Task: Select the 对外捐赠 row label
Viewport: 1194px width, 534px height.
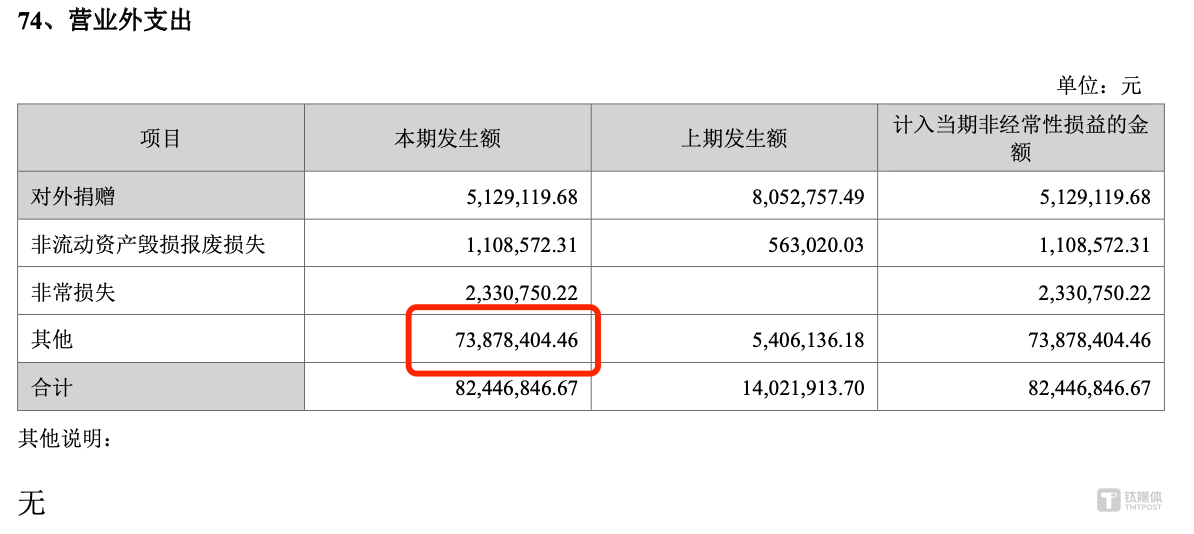Action: point(73,196)
